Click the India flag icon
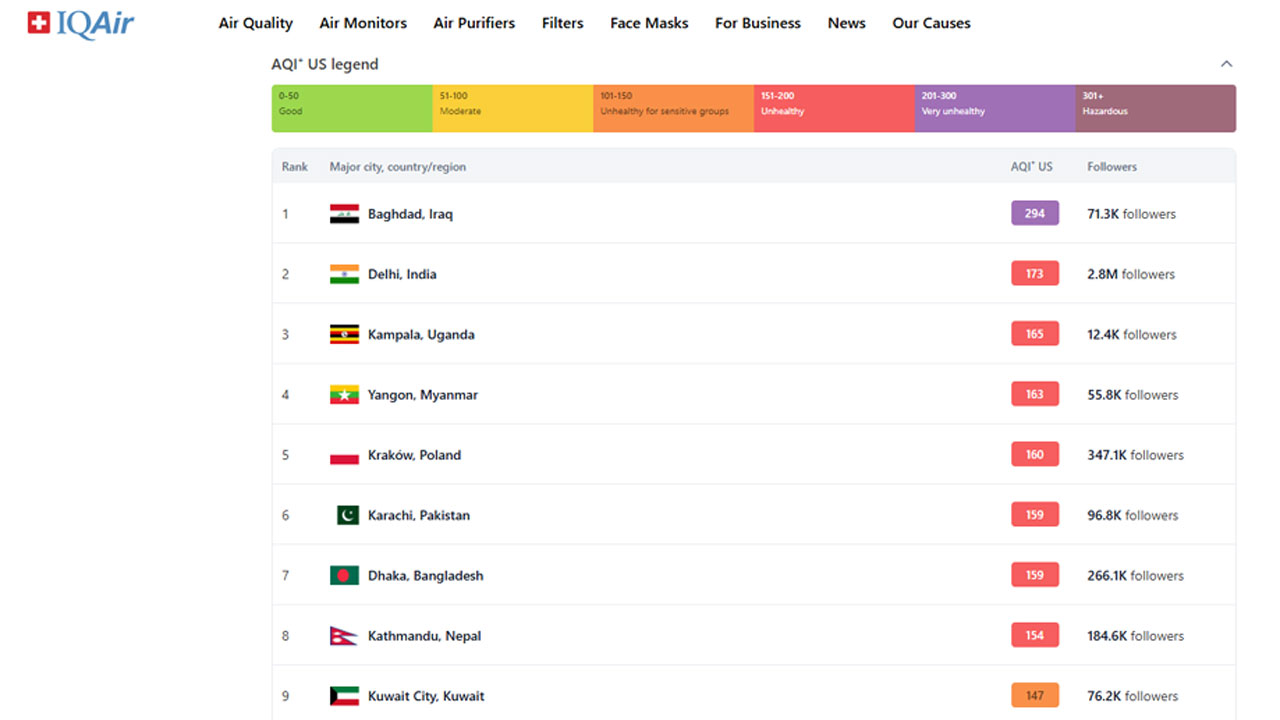 click(344, 274)
